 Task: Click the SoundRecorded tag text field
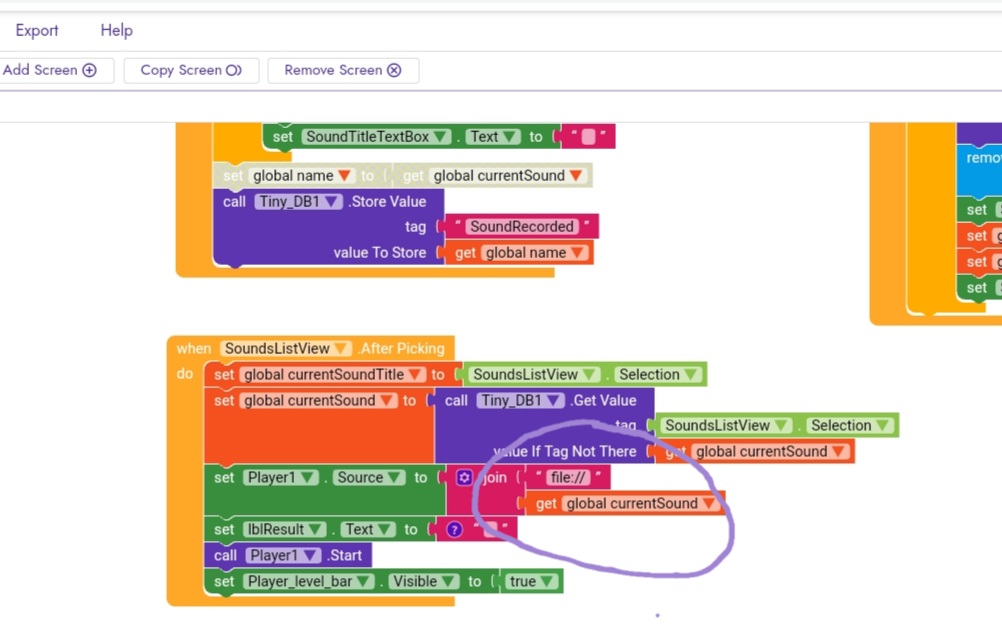pos(522,227)
